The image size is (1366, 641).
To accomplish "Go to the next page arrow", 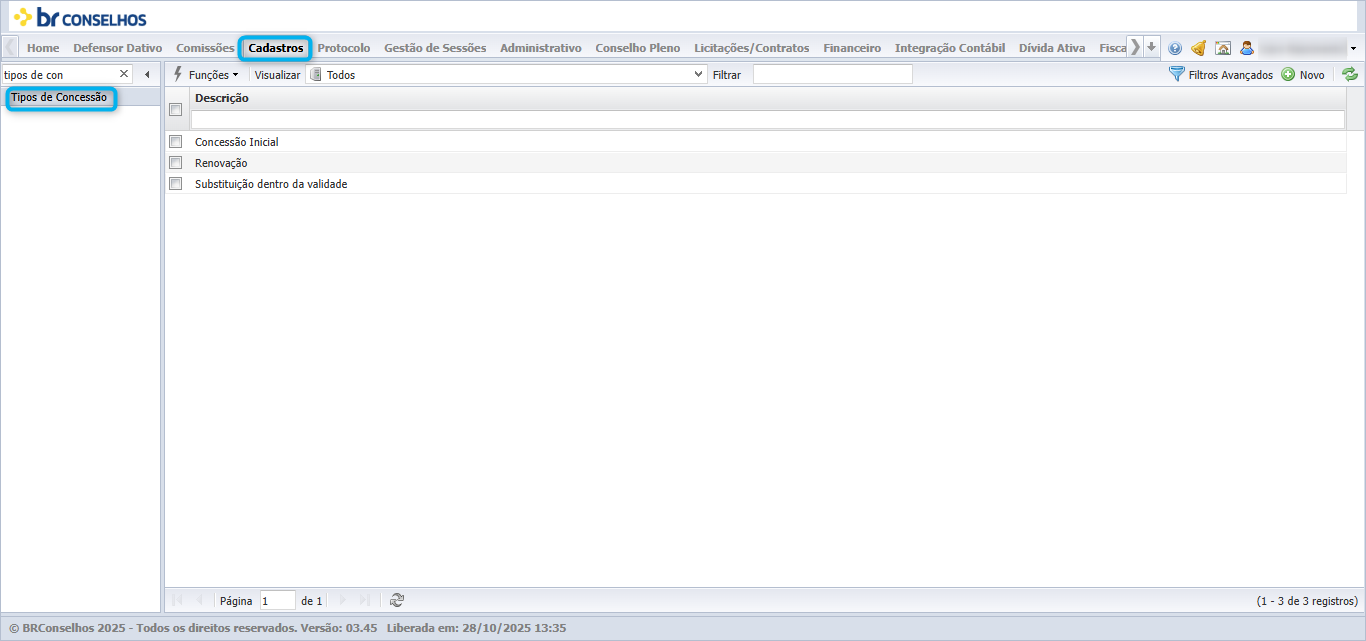I will (x=343, y=600).
